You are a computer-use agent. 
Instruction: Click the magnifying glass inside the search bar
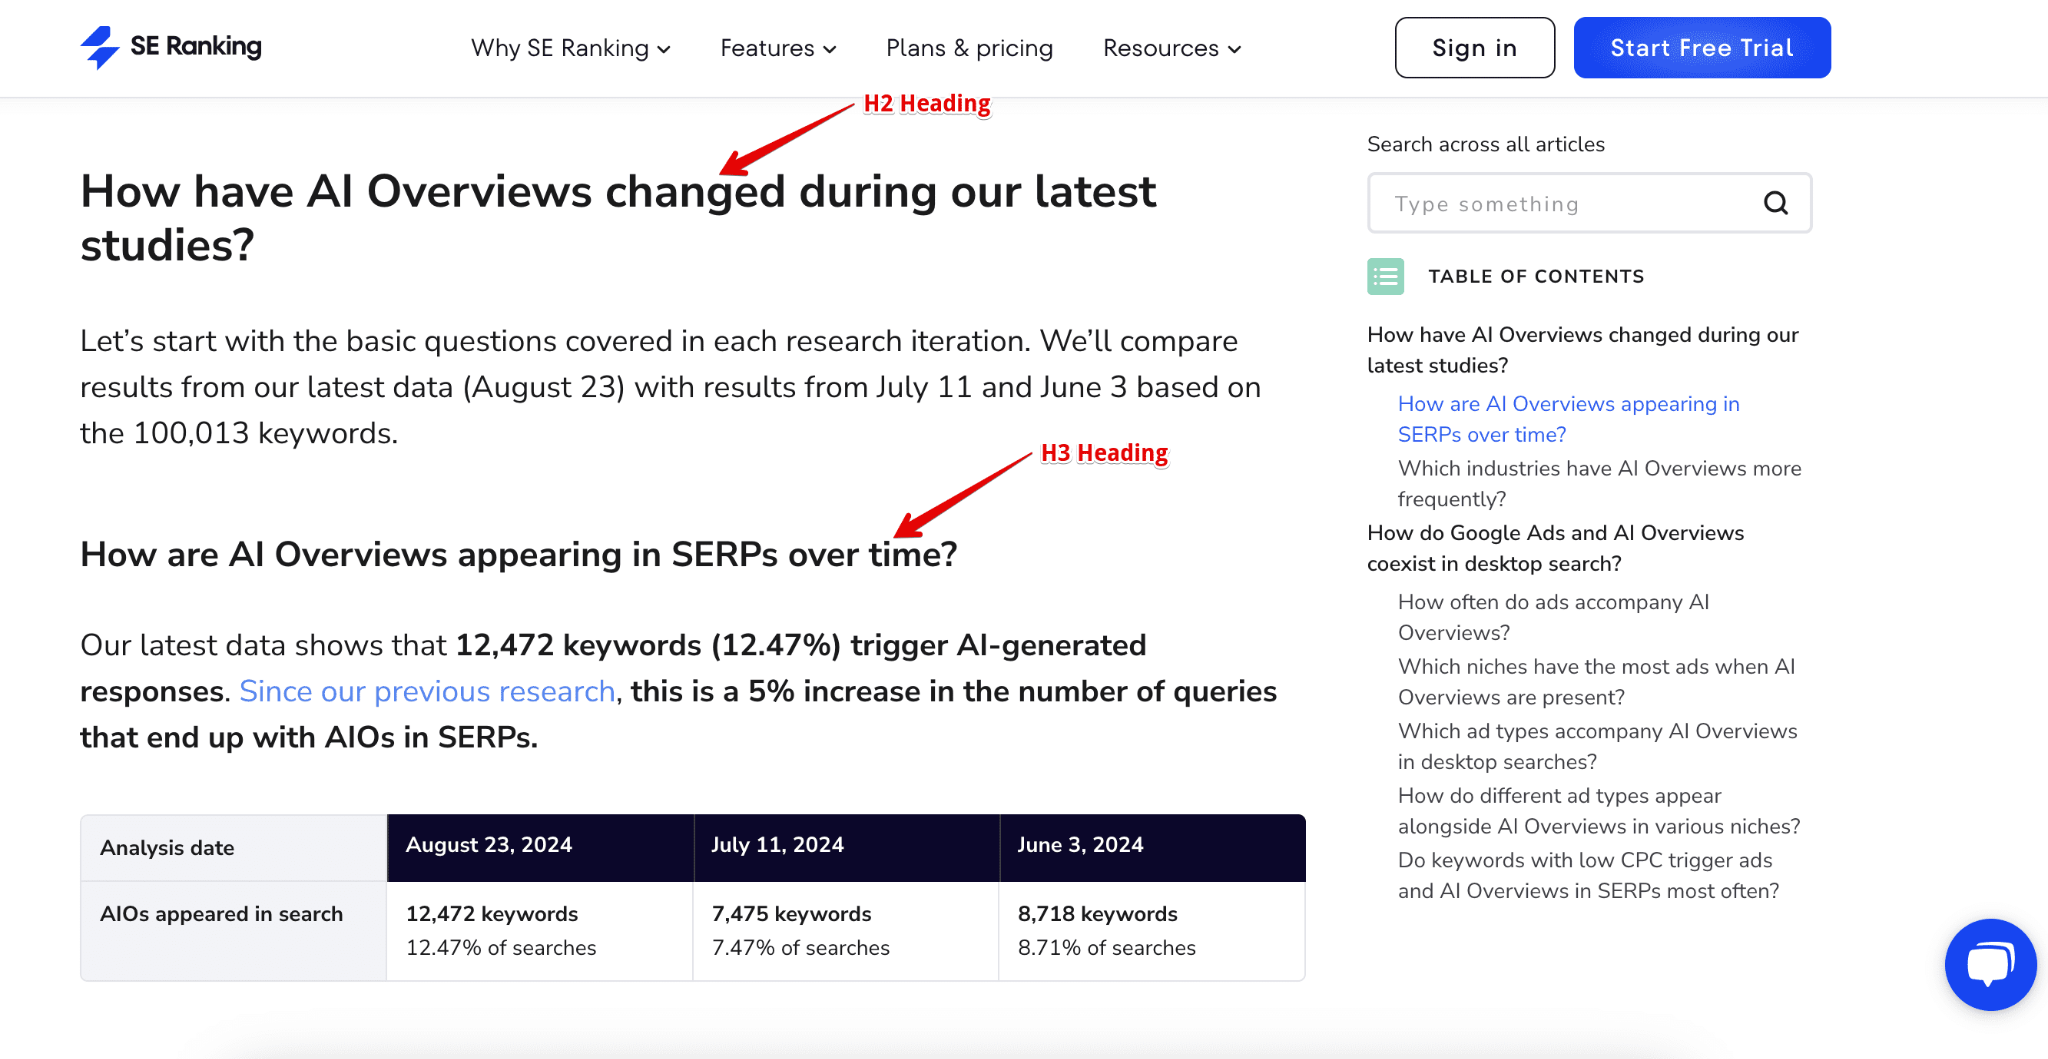[x=1775, y=203]
